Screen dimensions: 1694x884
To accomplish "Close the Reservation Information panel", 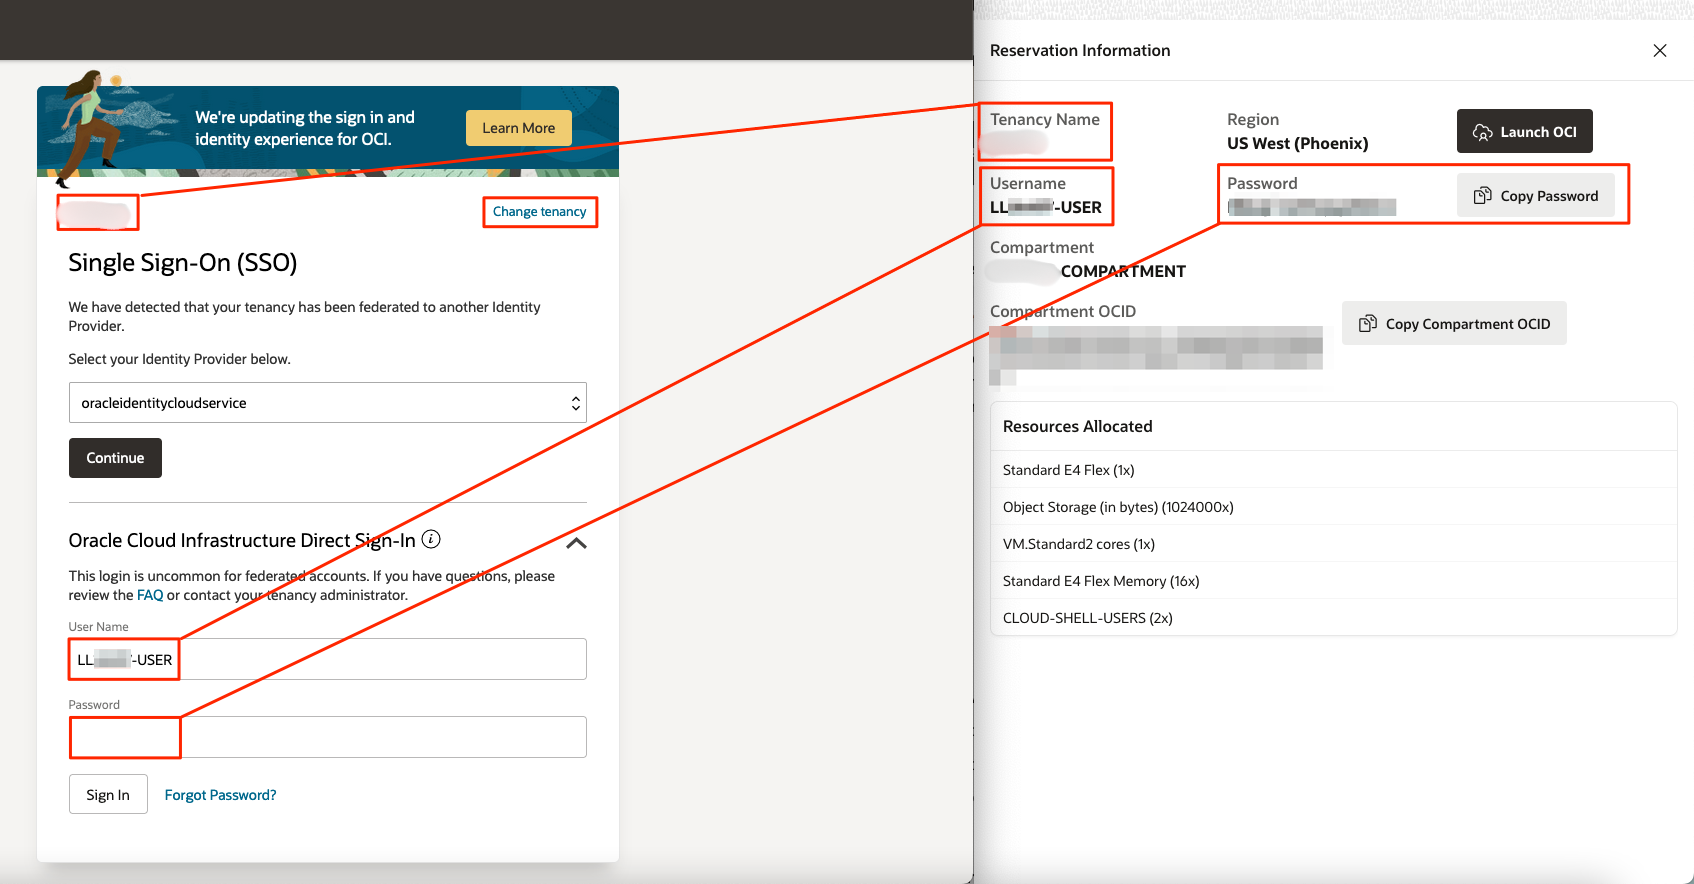I will [x=1659, y=51].
